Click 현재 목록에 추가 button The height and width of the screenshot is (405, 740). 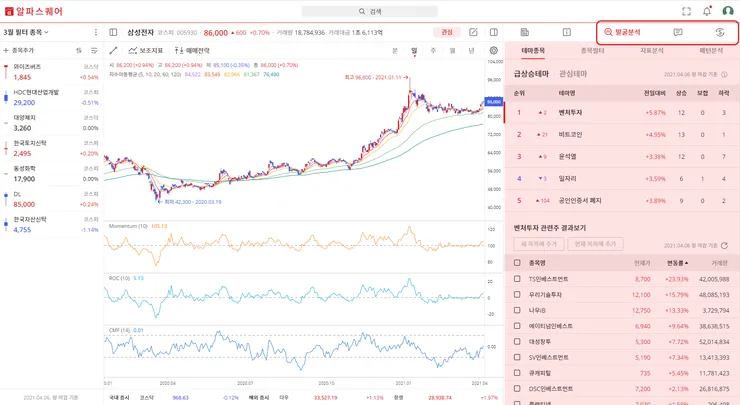[x=595, y=244]
